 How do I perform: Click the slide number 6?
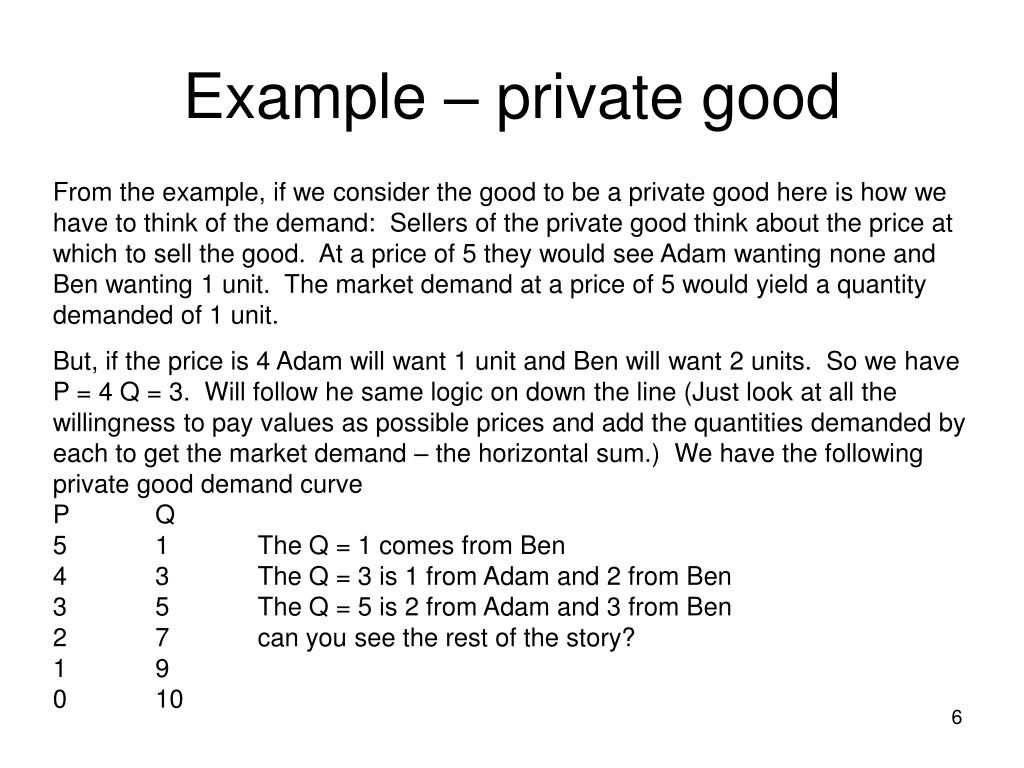(x=957, y=717)
